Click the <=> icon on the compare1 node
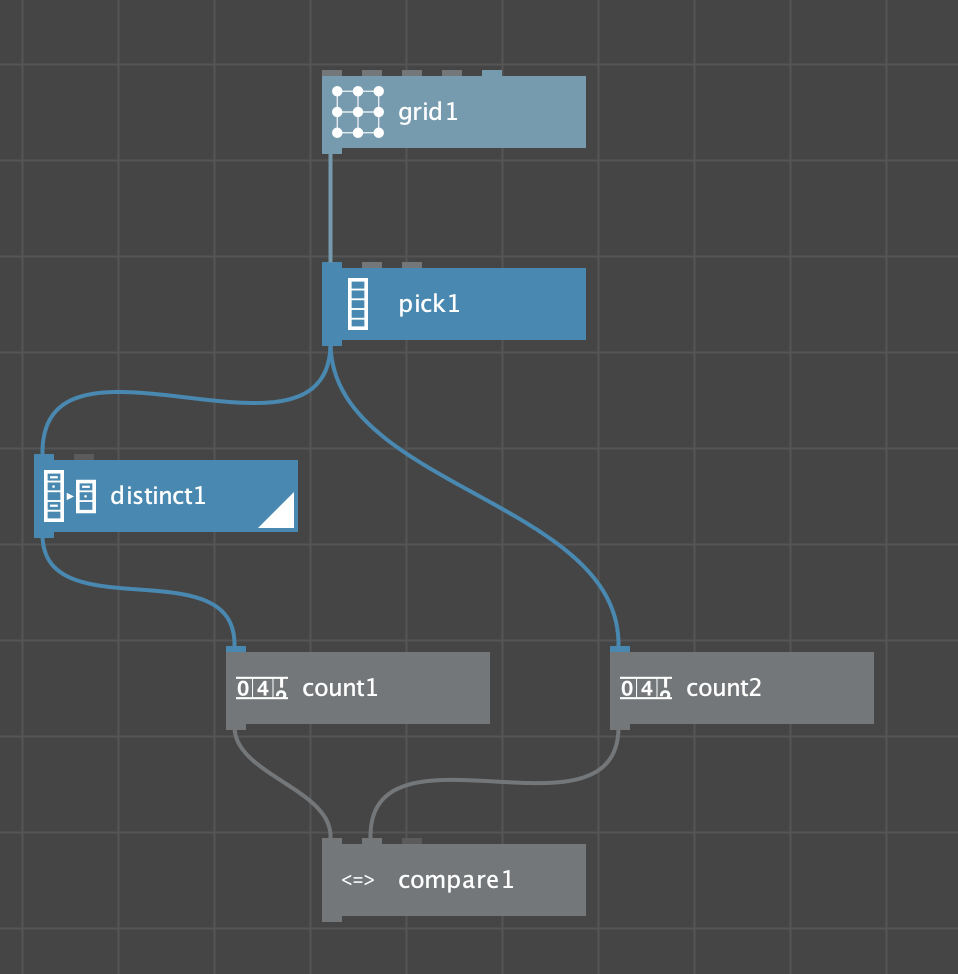Viewport: 958px width, 974px height. tap(358, 880)
